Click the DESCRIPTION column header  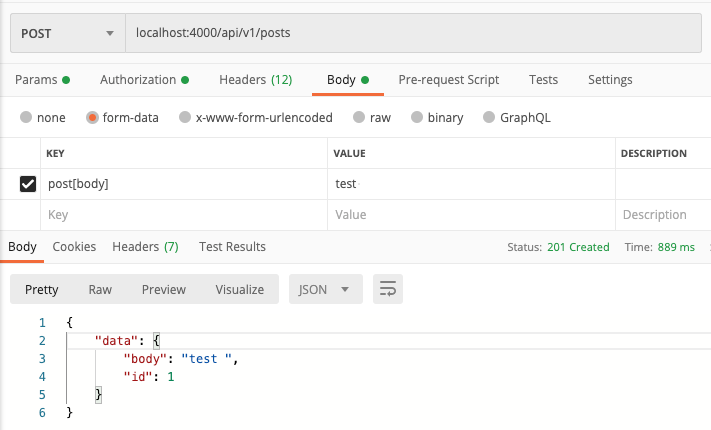[653, 153]
